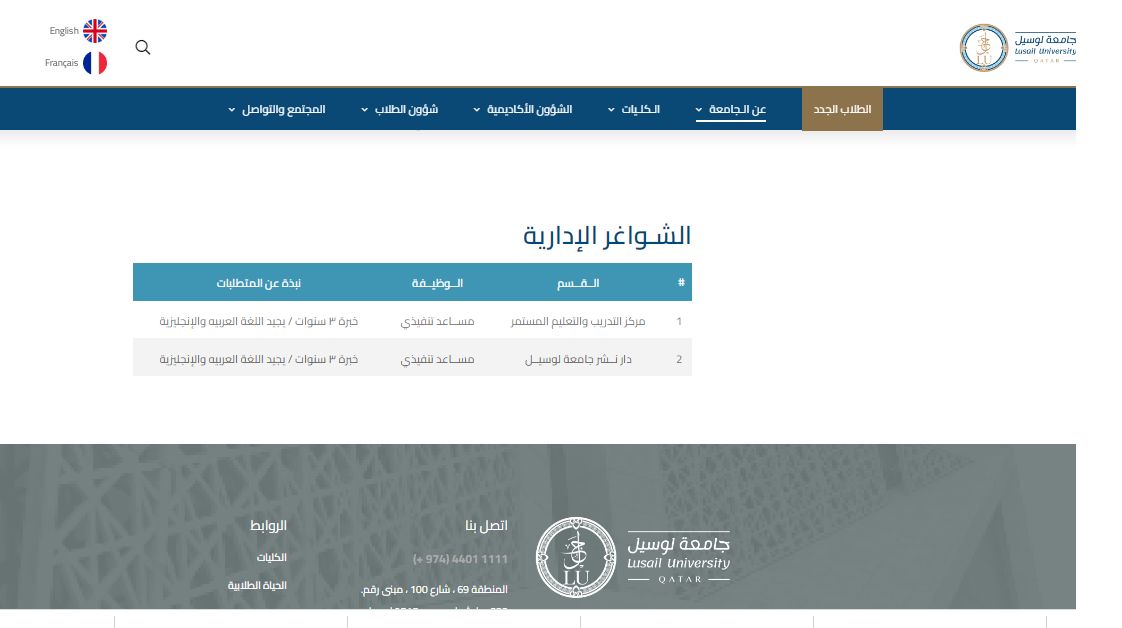Expand the الشؤون الأكاديمية menu
The width and height of the screenshot is (1122, 628).
click(x=529, y=109)
